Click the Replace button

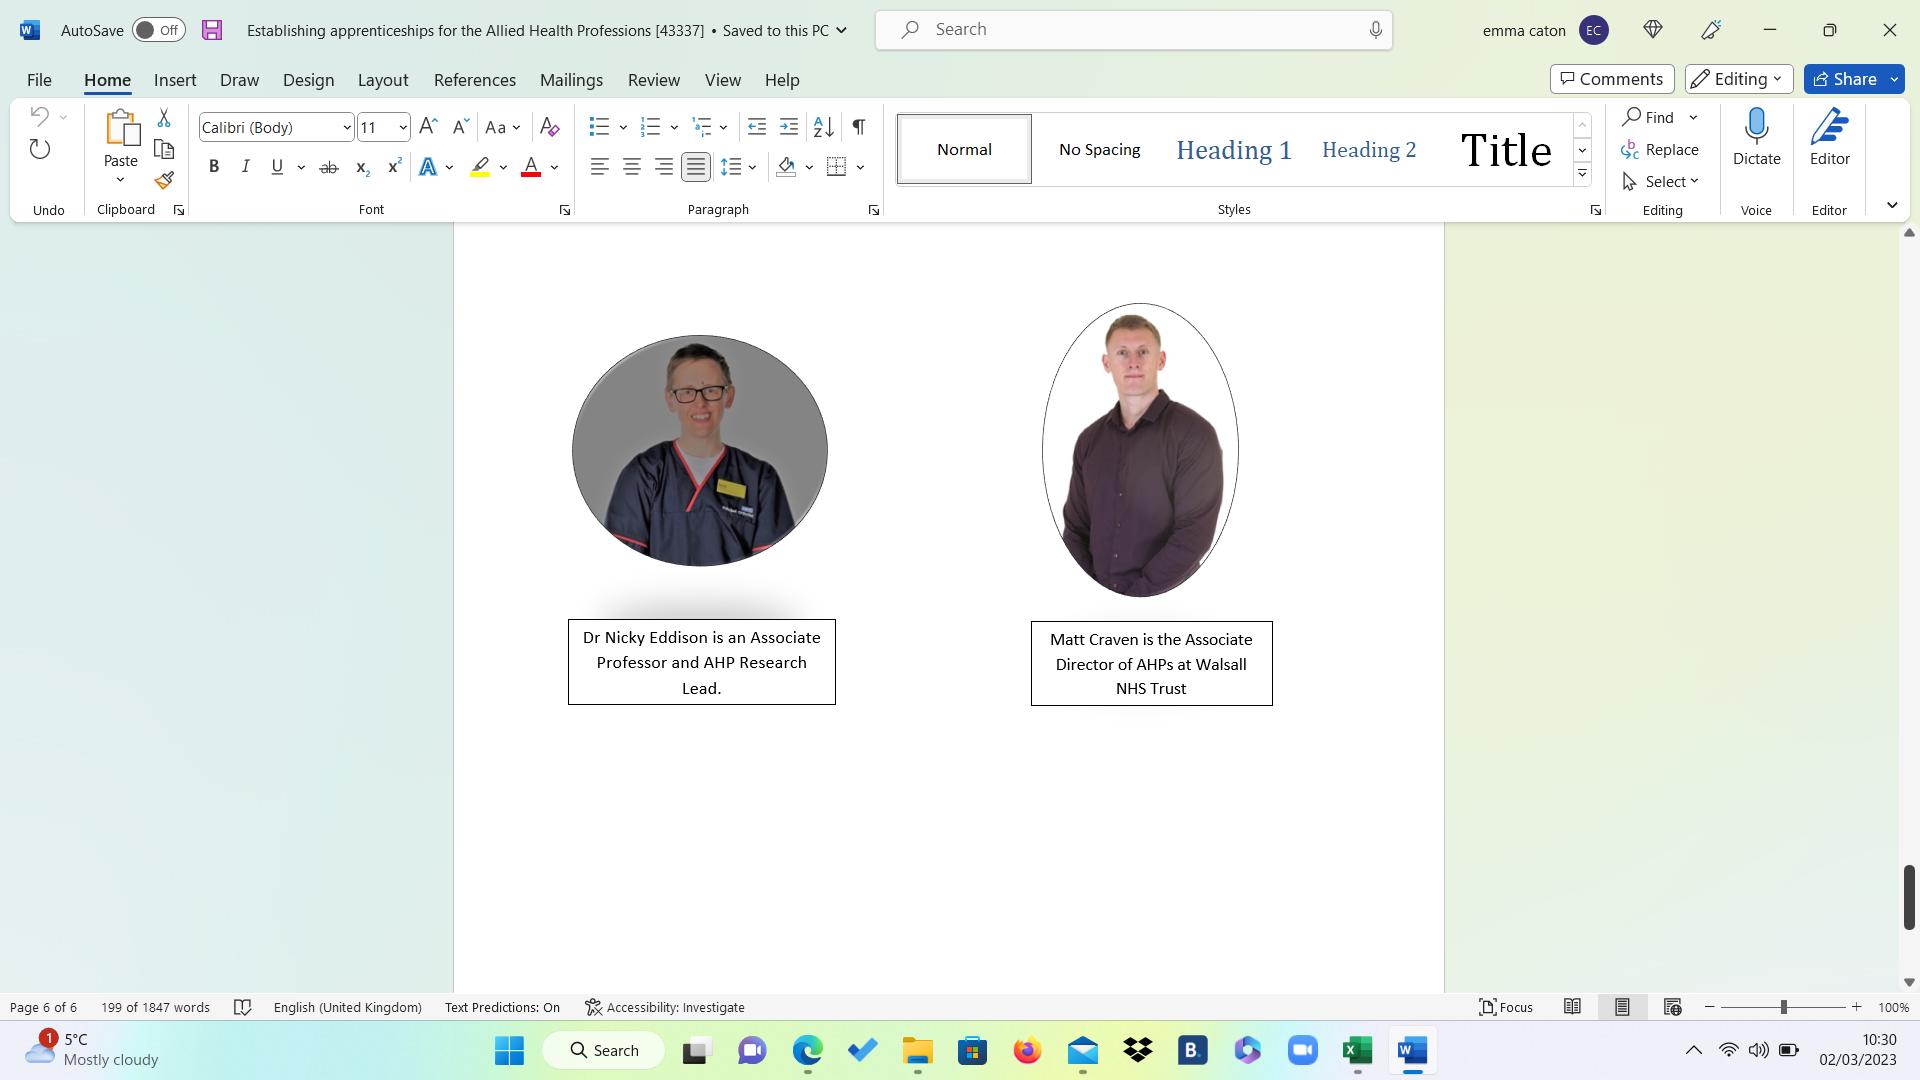1660,150
